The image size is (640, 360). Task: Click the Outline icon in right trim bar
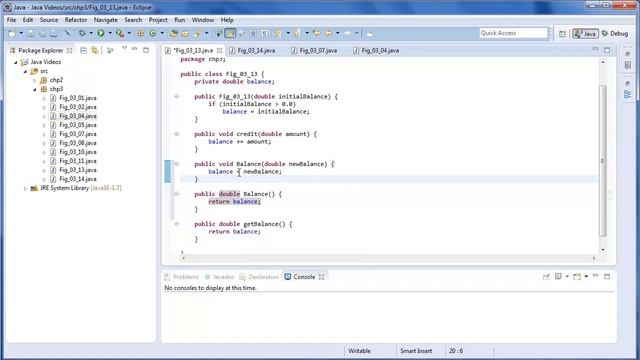coord(628,95)
